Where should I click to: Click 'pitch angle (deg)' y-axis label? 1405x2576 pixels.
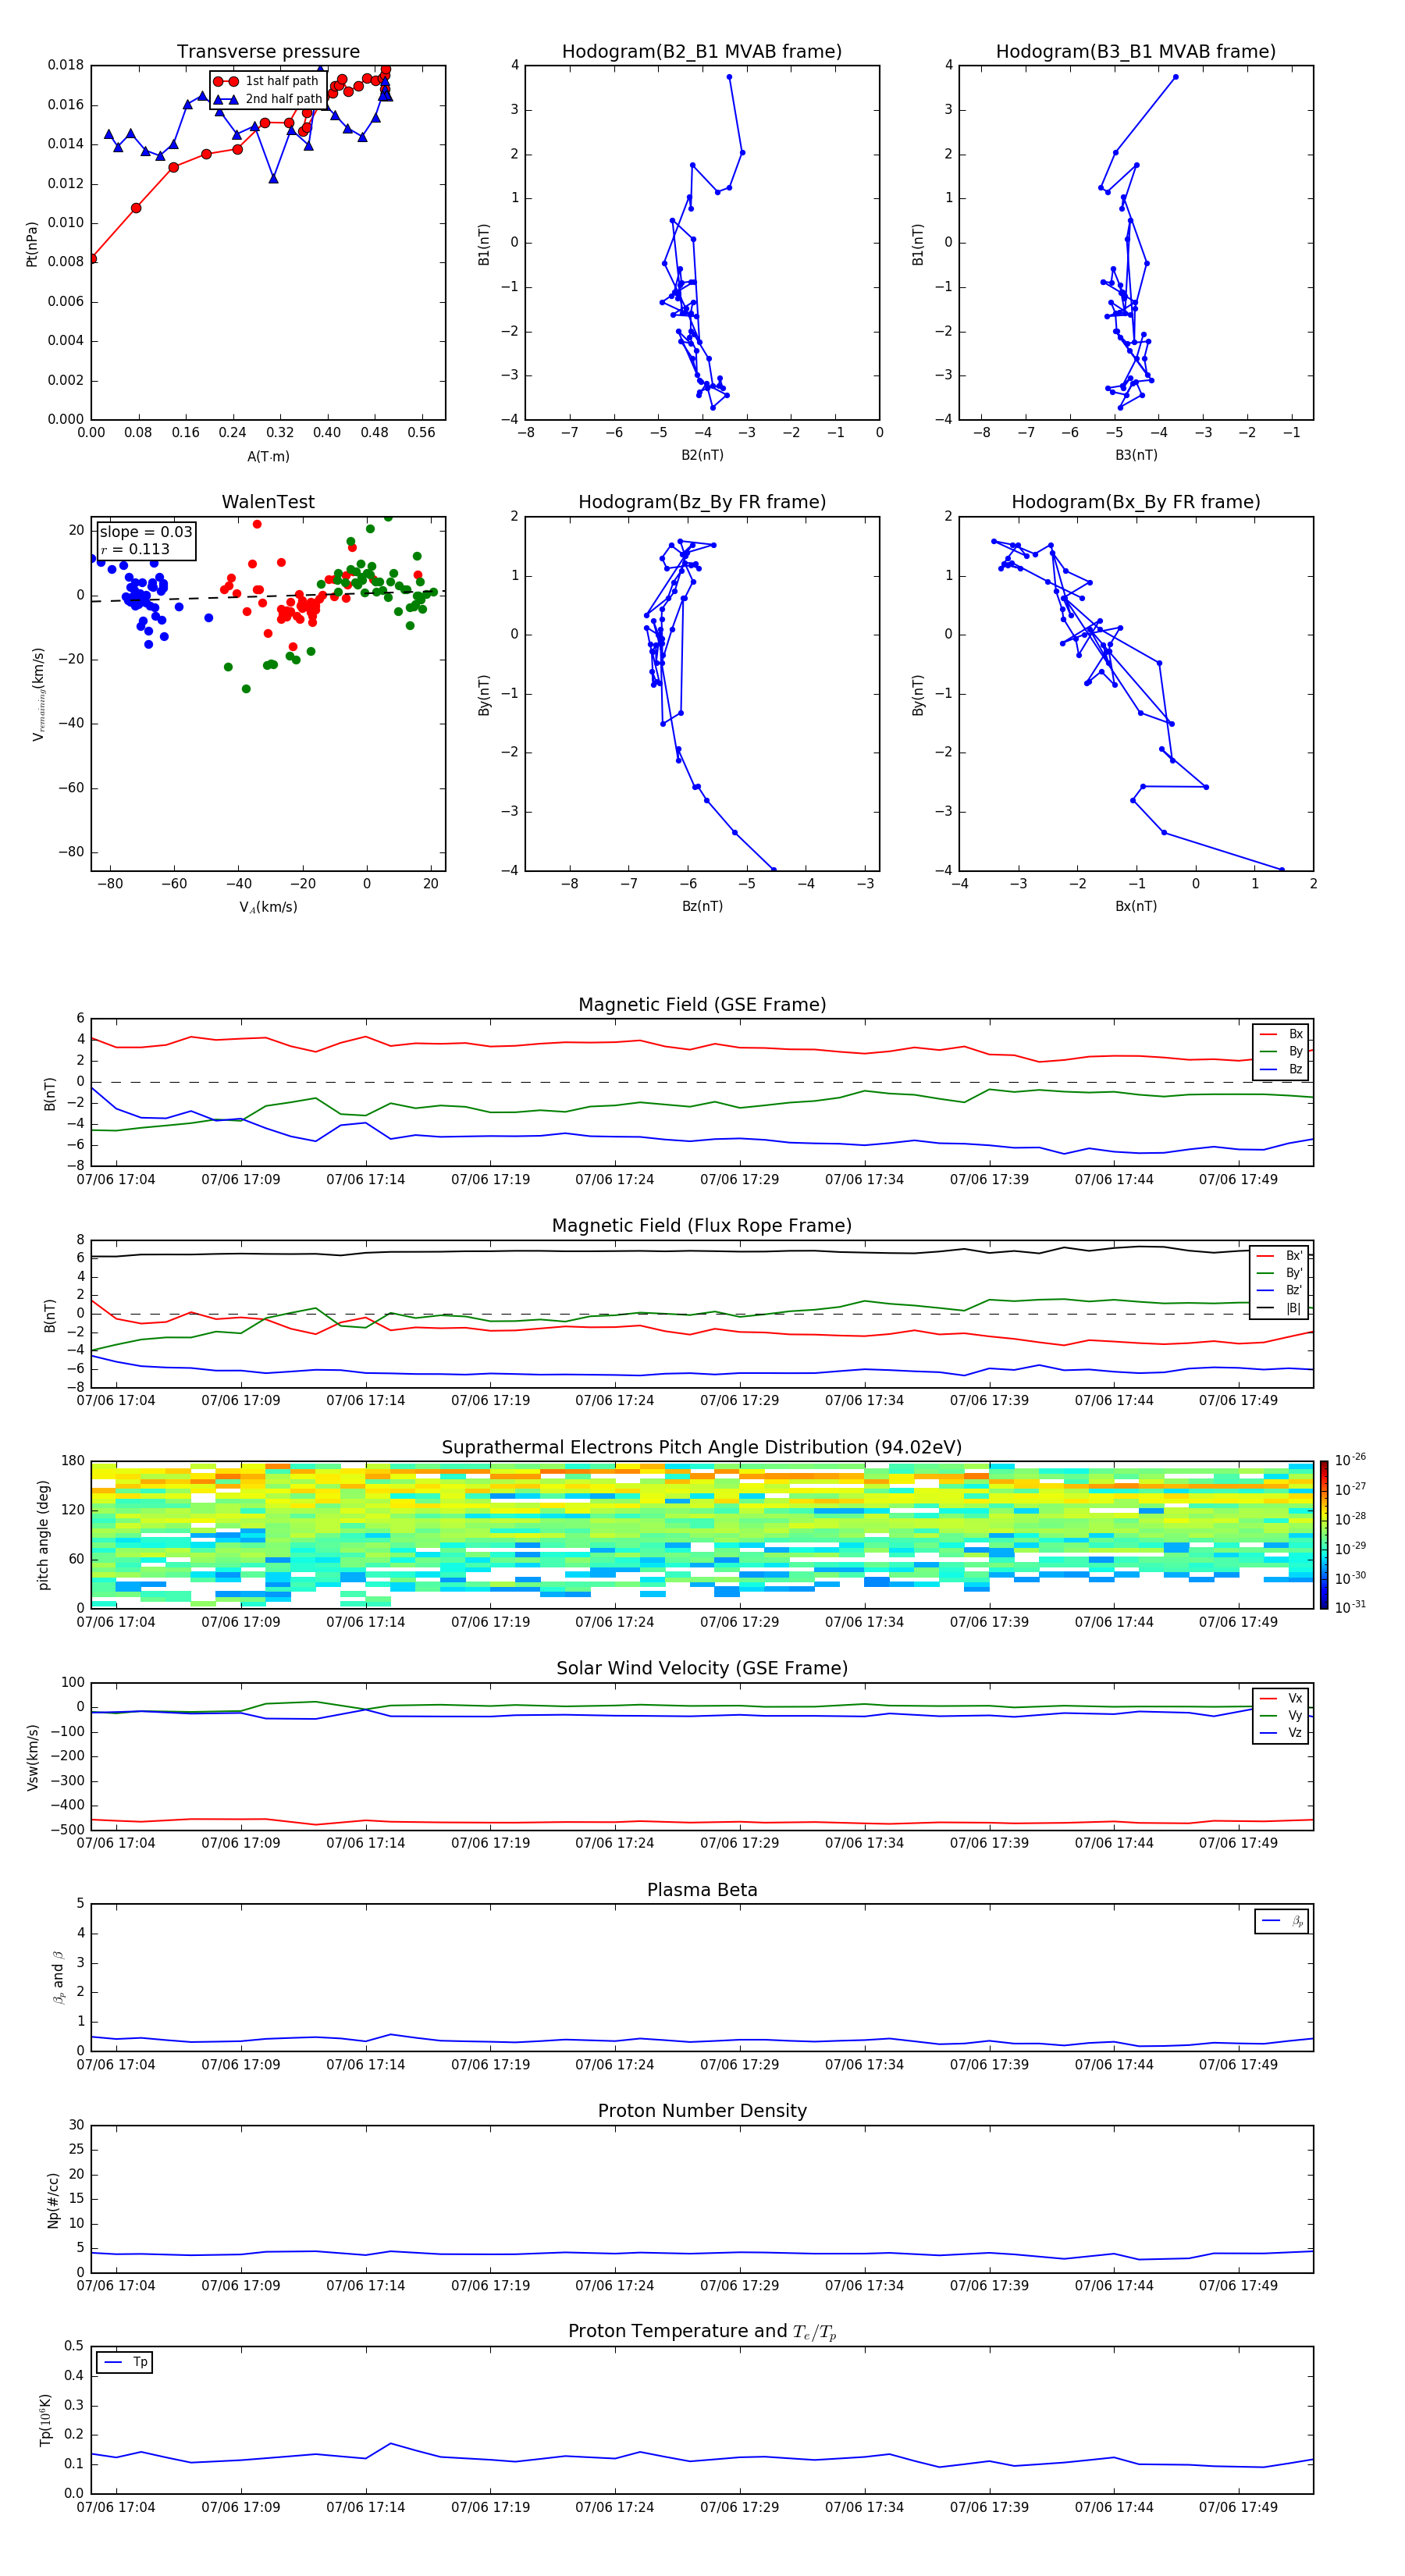tap(43, 1535)
